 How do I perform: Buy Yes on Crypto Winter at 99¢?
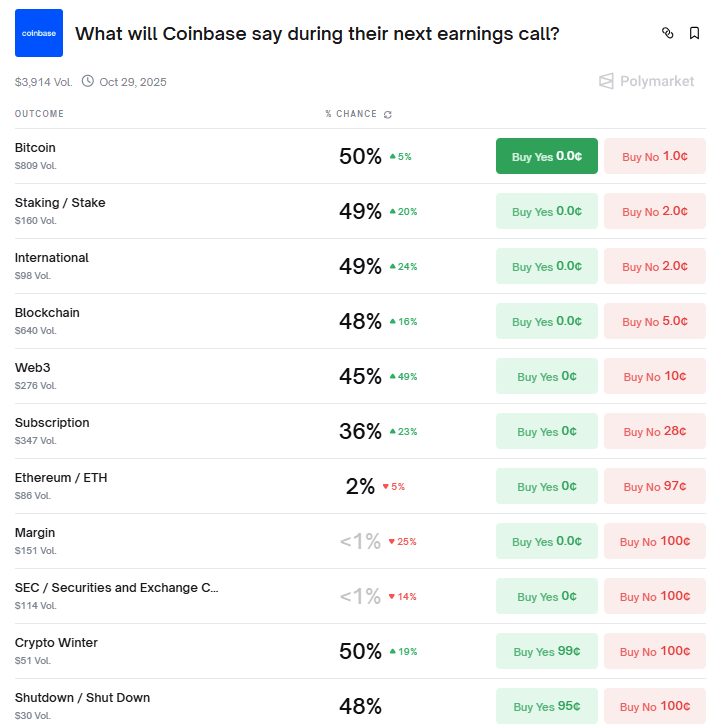point(546,651)
